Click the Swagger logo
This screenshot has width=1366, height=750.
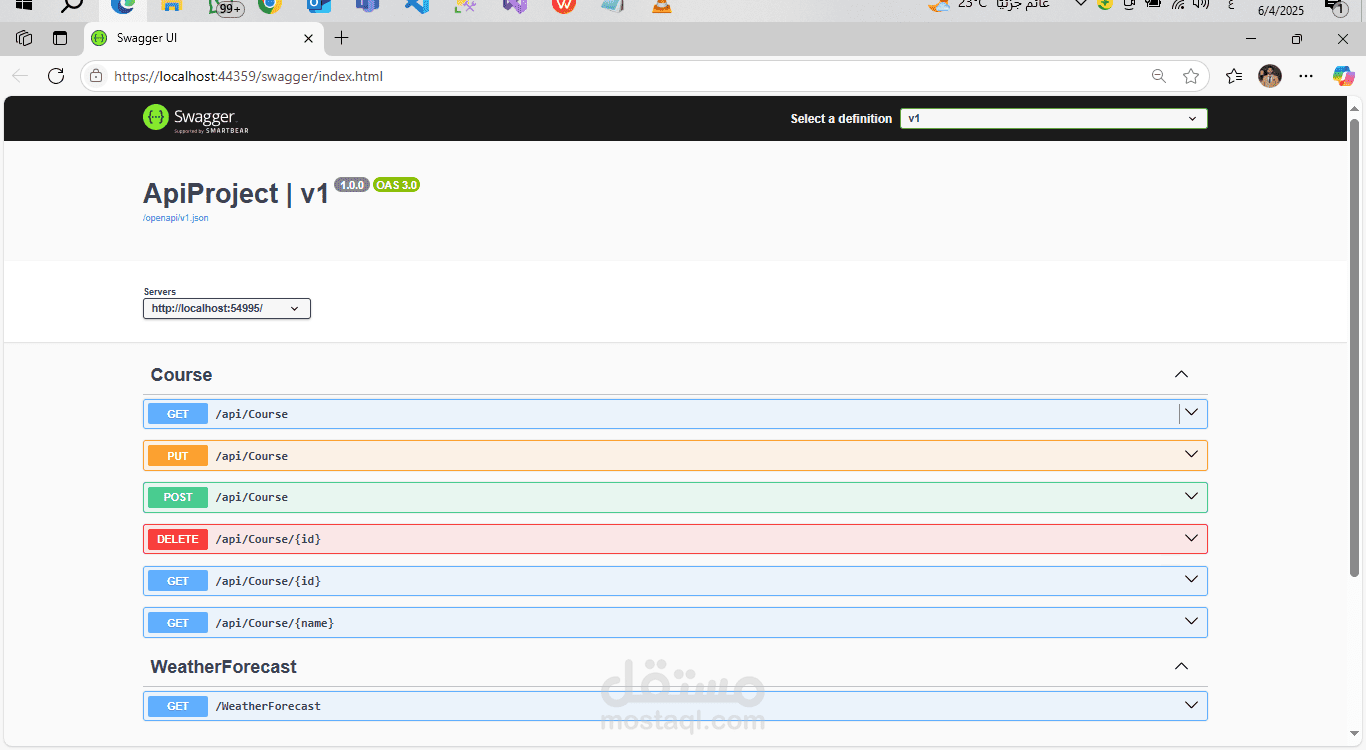pyautogui.click(x=196, y=118)
